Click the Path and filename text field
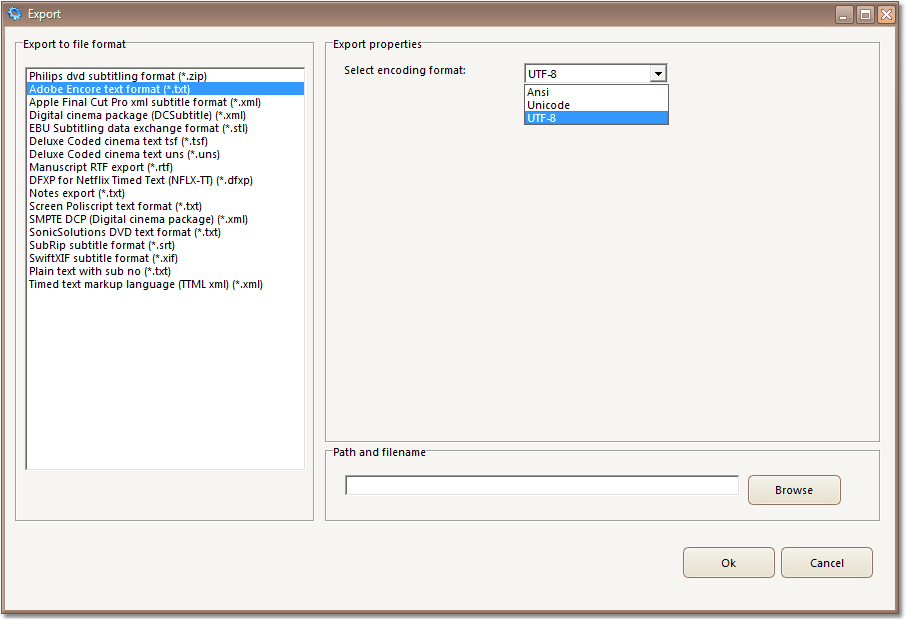This screenshot has height=621, width=906. pos(541,486)
